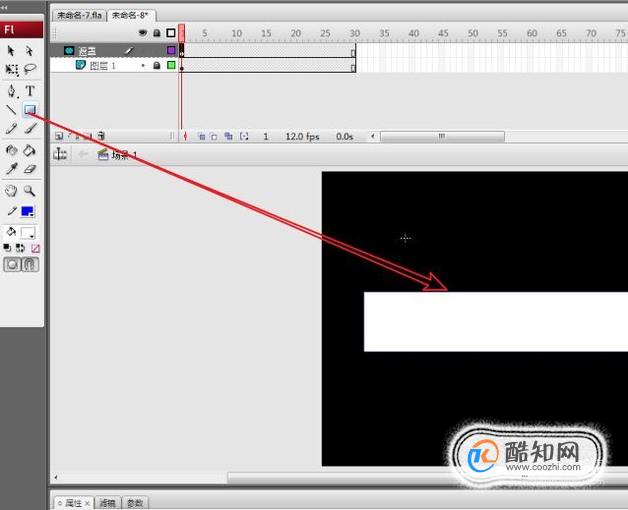Switch to 未命名-7.fla document tab

(x=79, y=16)
